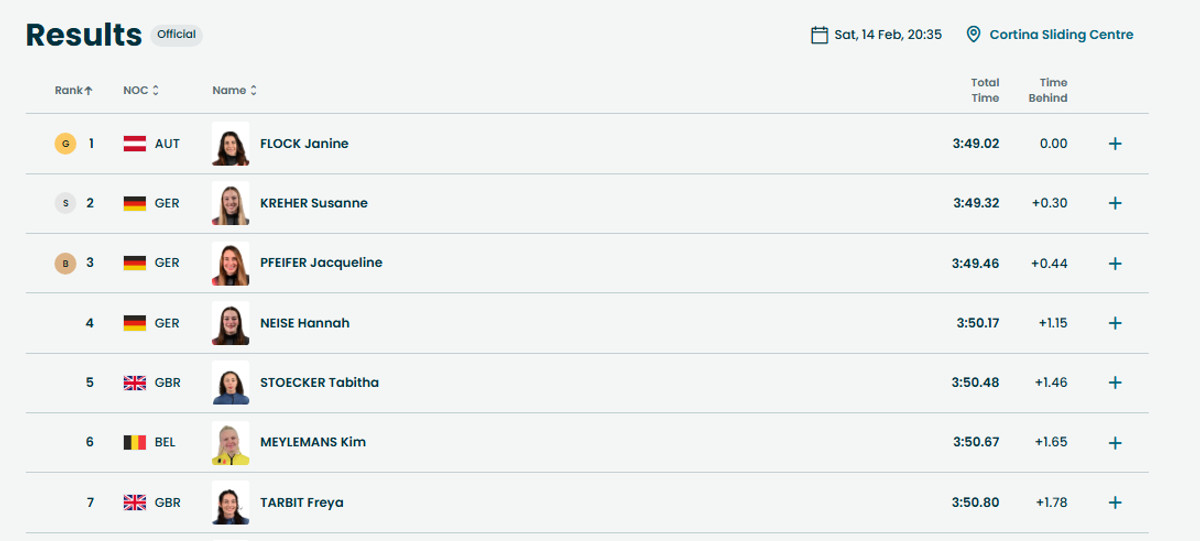This screenshot has width=1200, height=541.
Task: Click the silver medal icon beside rank 2
Action: click(x=65, y=203)
